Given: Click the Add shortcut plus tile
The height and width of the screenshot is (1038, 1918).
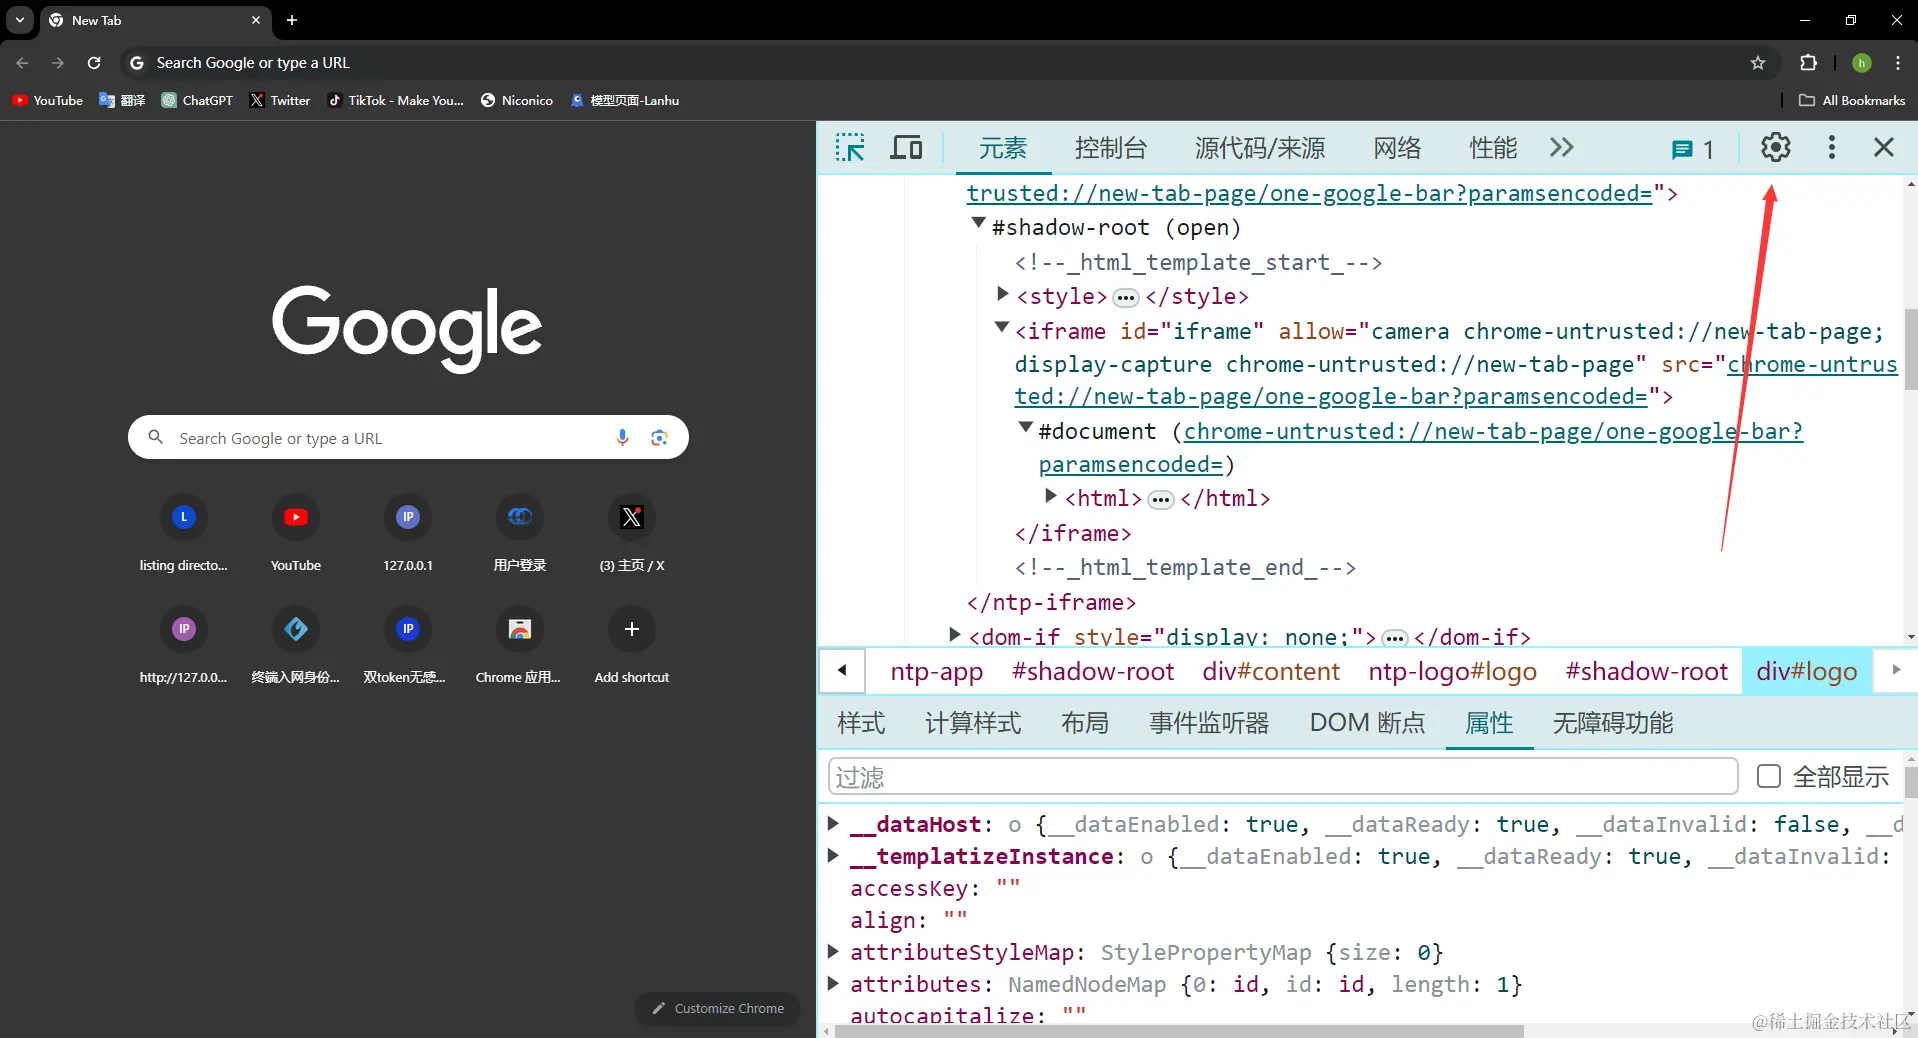Looking at the screenshot, I should coord(632,645).
